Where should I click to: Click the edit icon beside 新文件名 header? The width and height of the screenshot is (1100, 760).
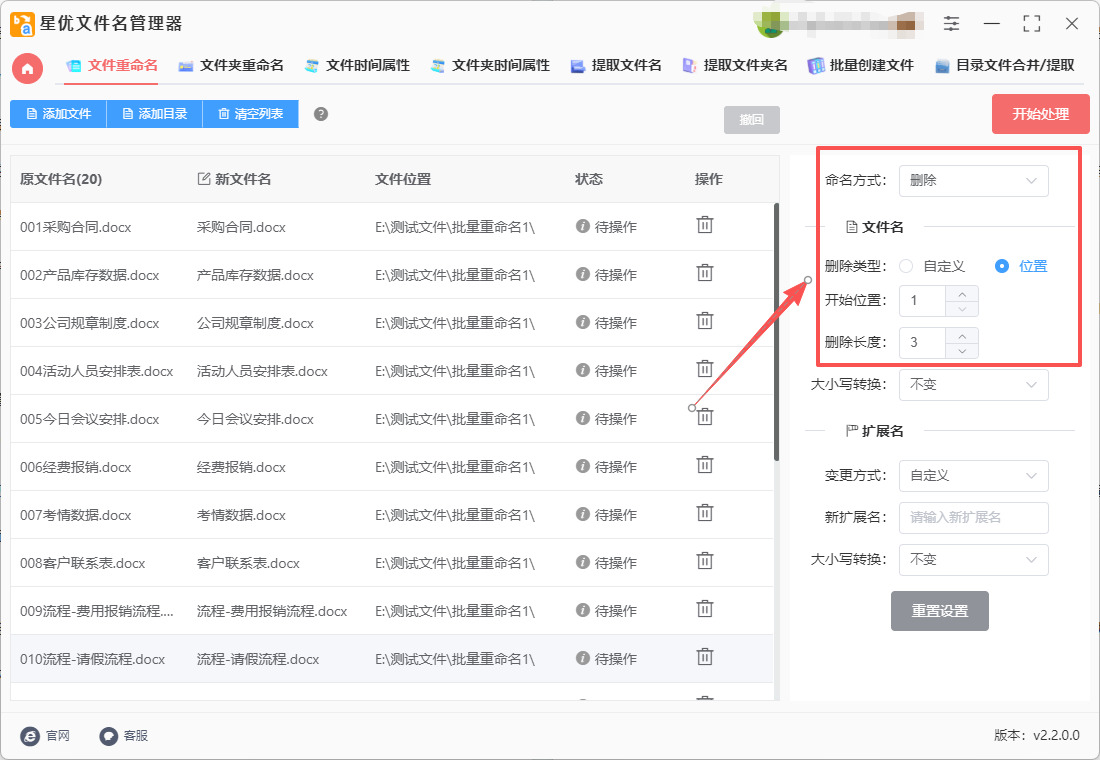click(203, 179)
